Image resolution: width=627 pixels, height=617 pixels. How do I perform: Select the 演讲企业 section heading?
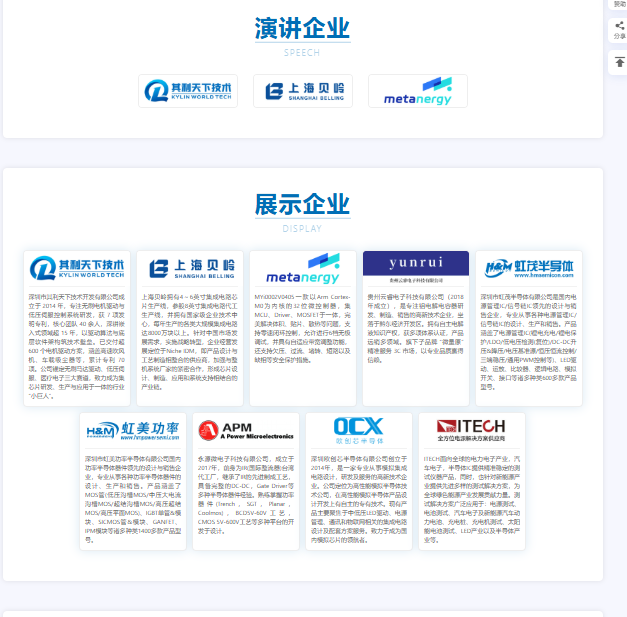click(x=302, y=28)
